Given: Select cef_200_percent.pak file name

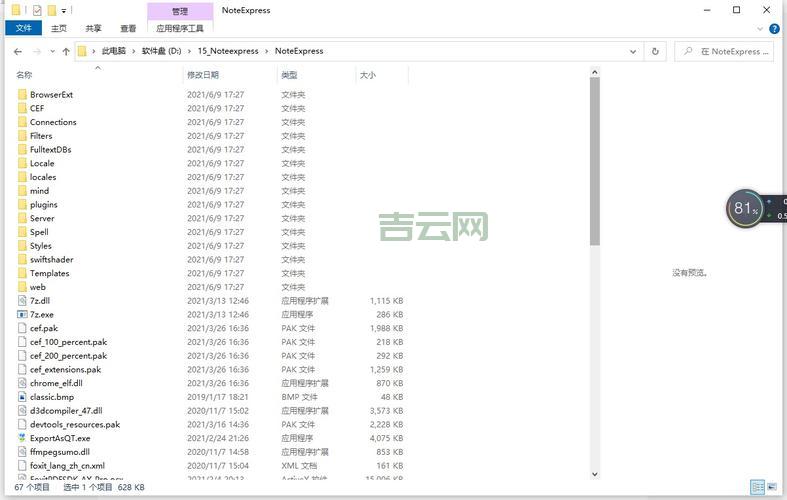Looking at the screenshot, I should pos(69,355).
